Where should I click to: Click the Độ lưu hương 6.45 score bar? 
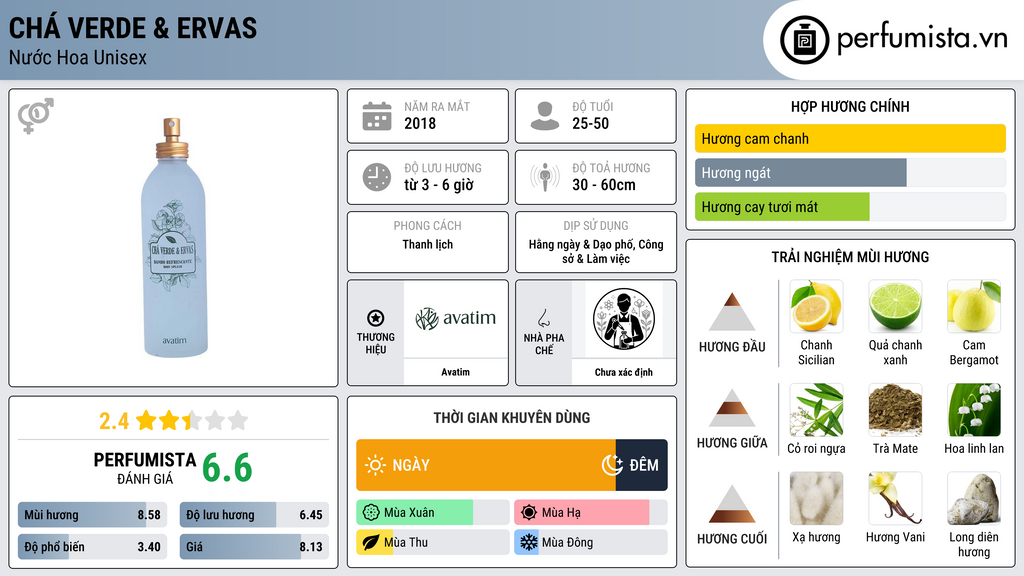(254, 515)
